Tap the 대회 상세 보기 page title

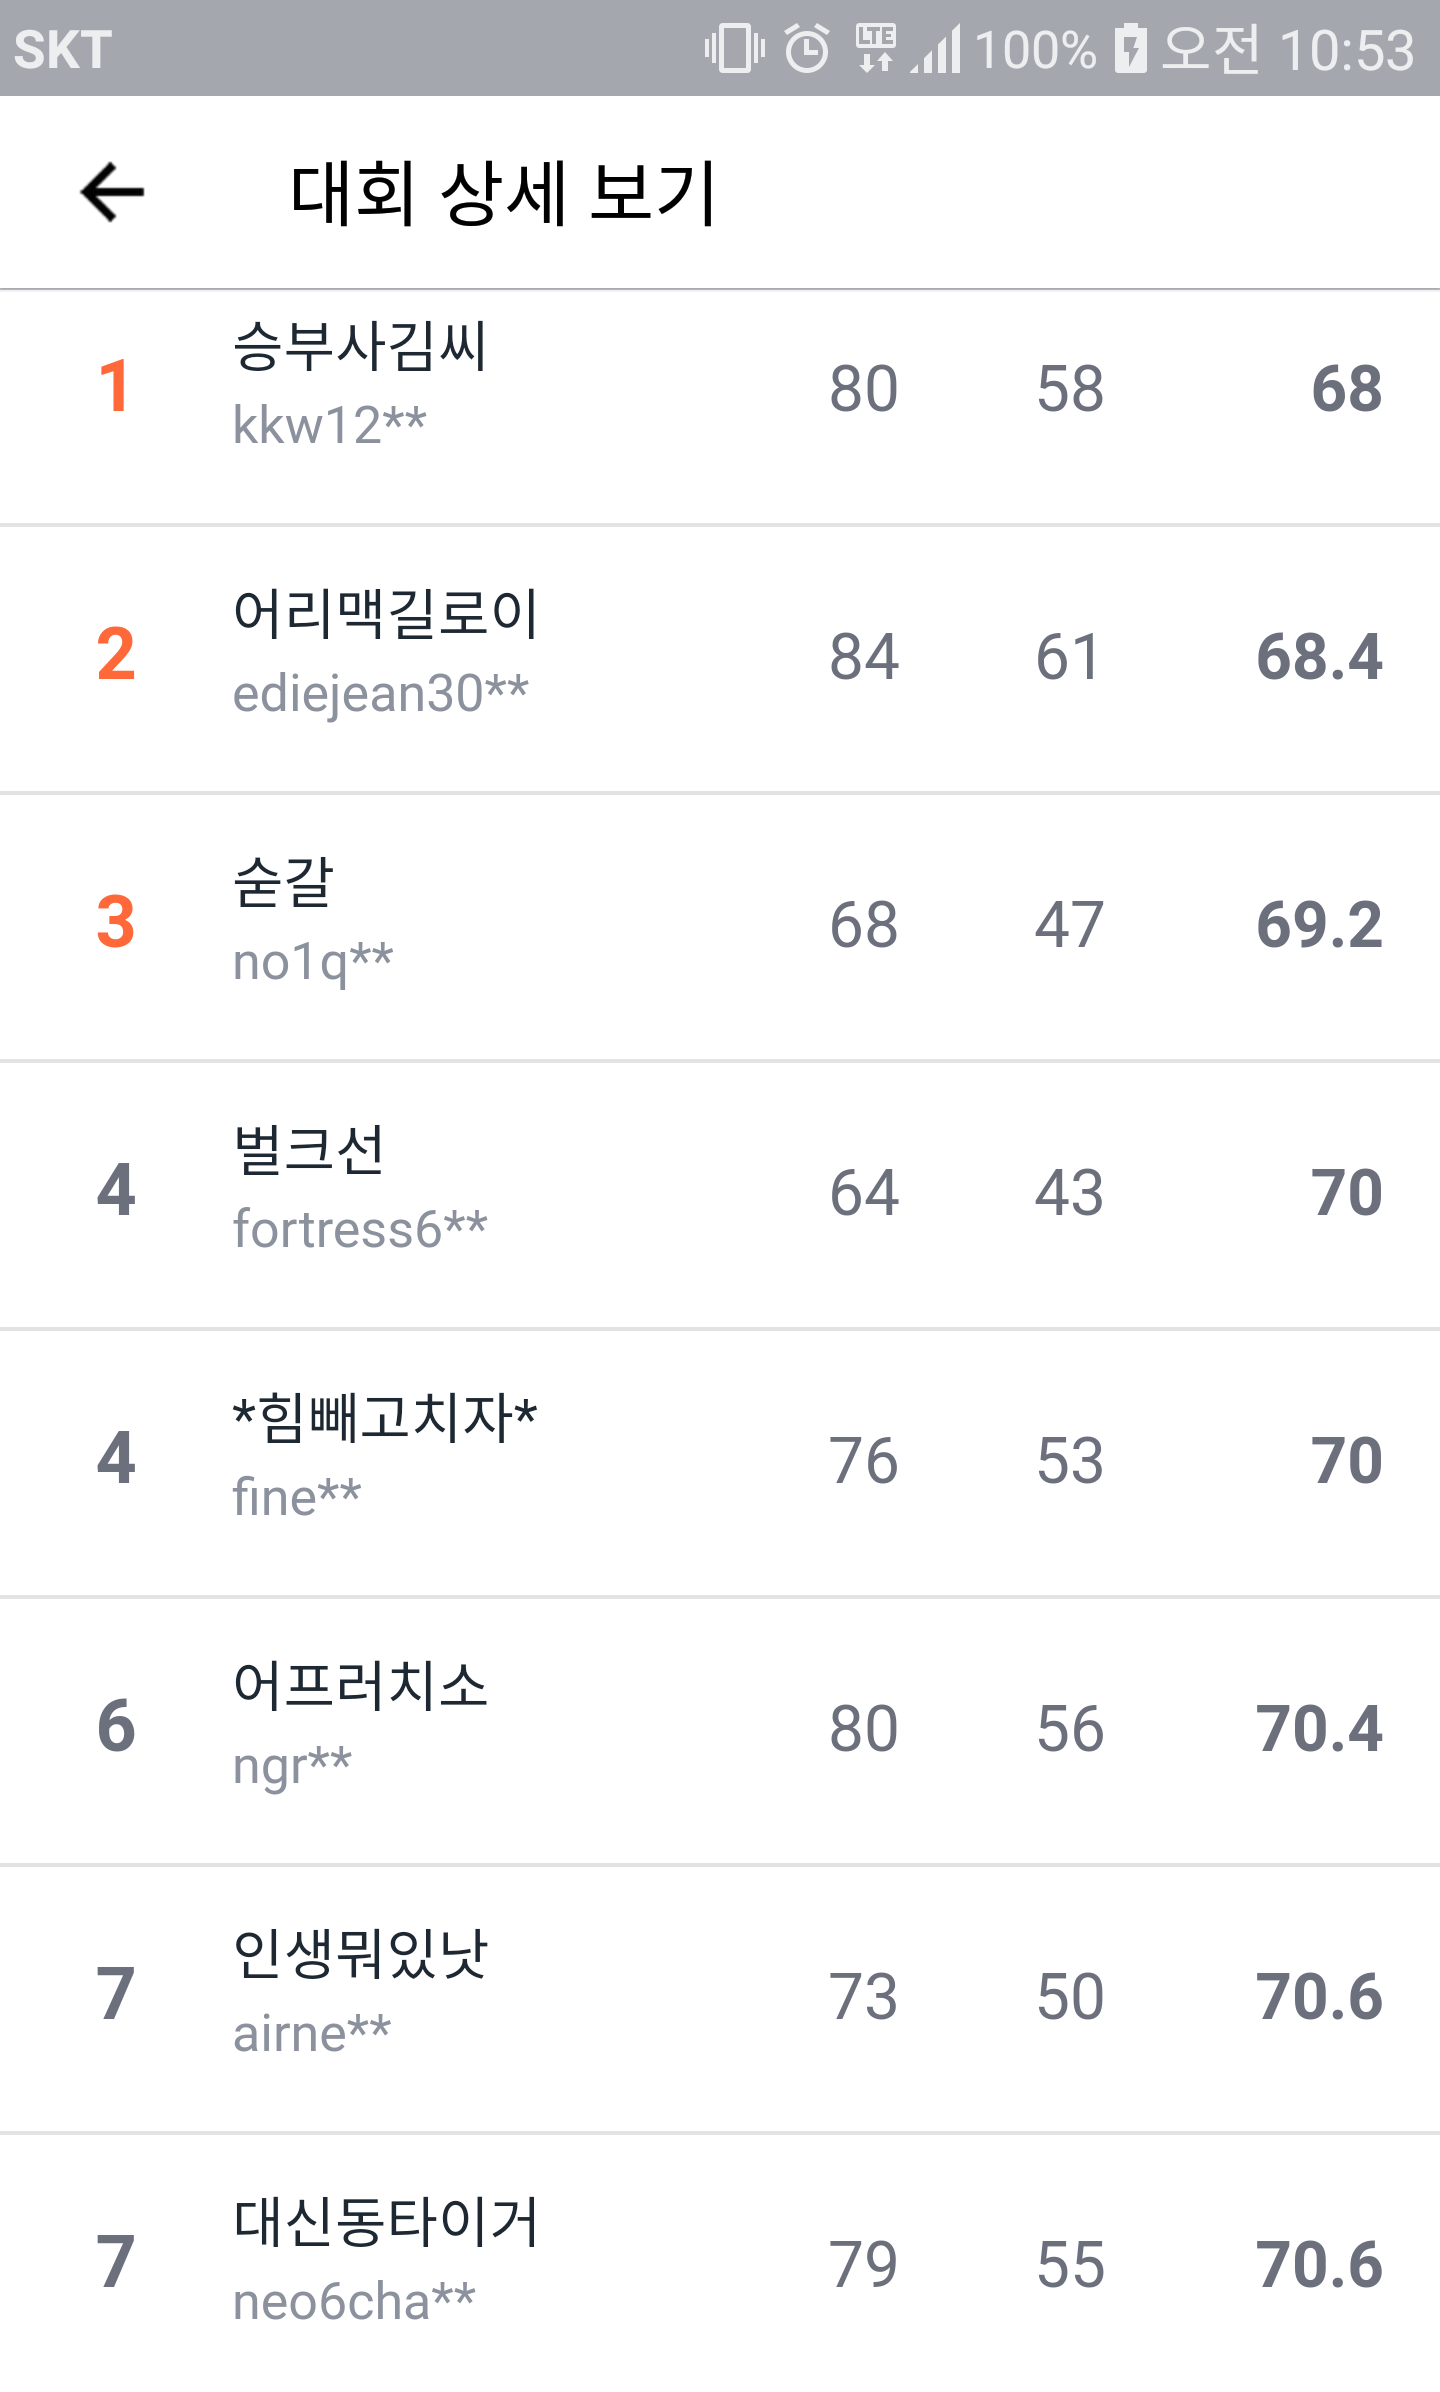click(503, 192)
